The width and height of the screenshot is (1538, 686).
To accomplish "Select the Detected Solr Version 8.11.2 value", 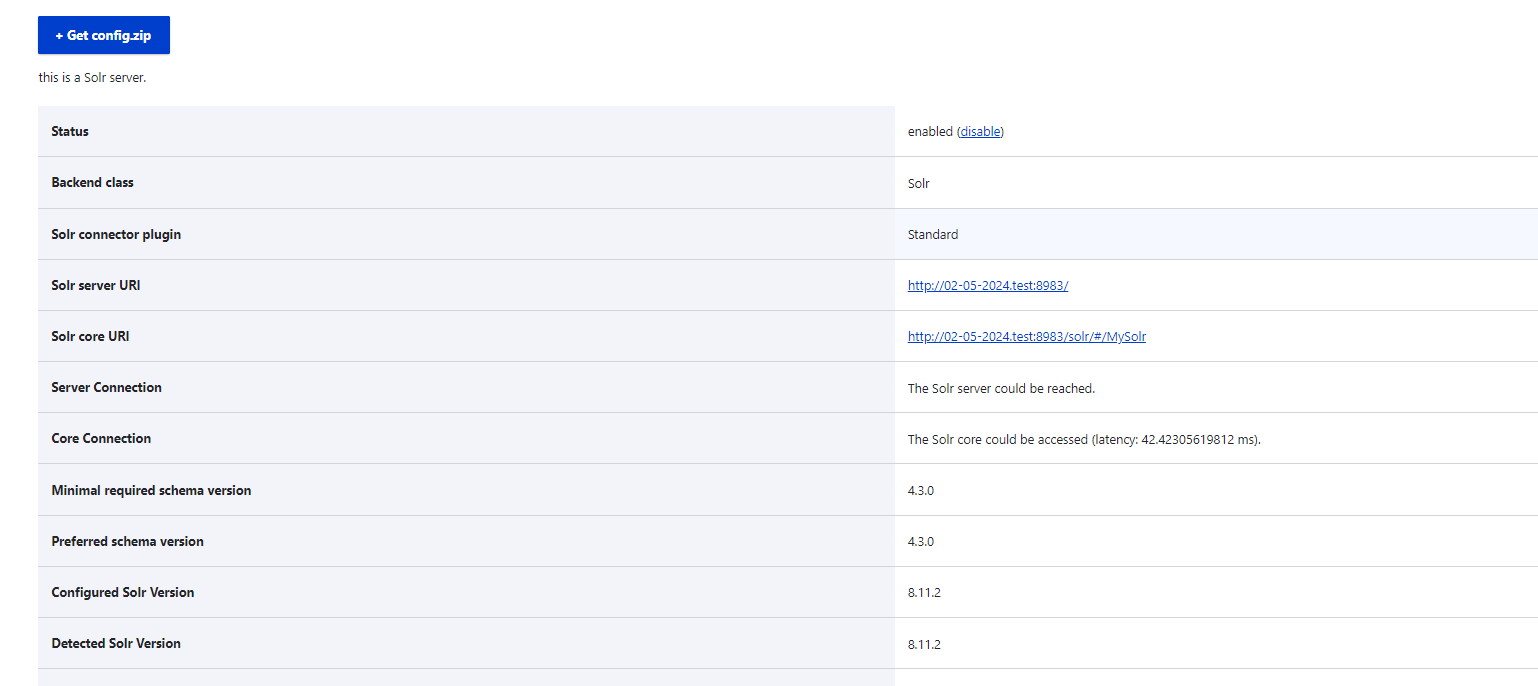I will point(924,645).
